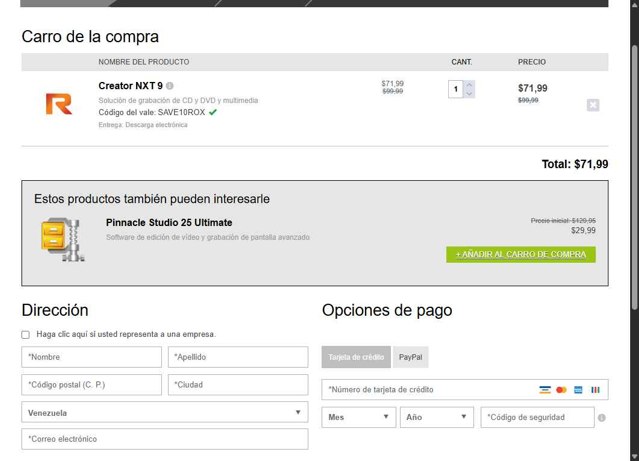The image size is (639, 461).
Task: Select the PayPal payment tab
Action: [410, 357]
